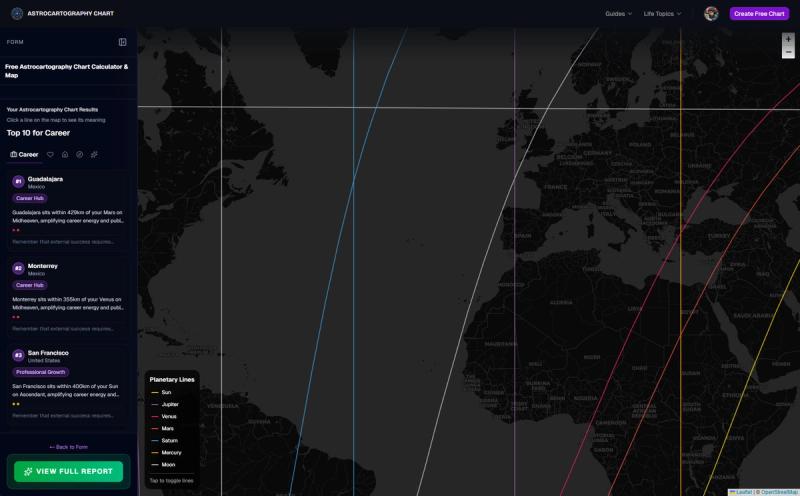Click the #3 rank badge for San Francisco

(18, 355)
